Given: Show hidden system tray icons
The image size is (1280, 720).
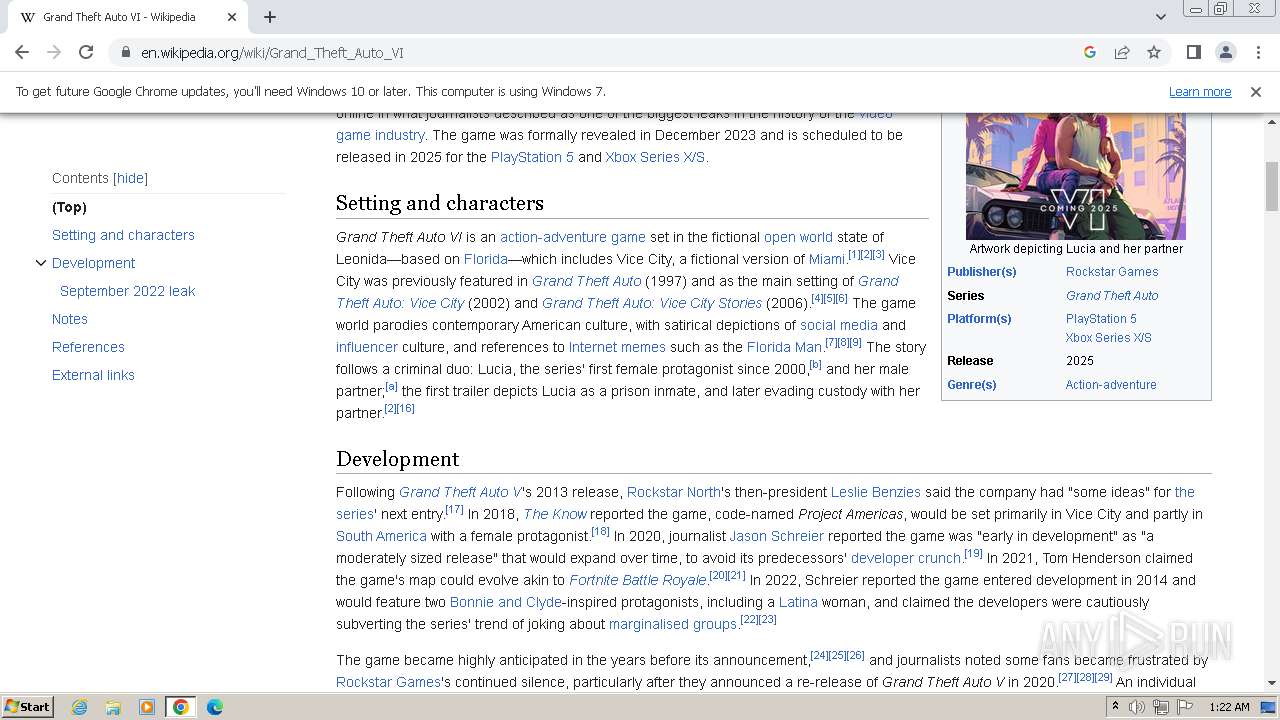Looking at the screenshot, I should [1116, 707].
